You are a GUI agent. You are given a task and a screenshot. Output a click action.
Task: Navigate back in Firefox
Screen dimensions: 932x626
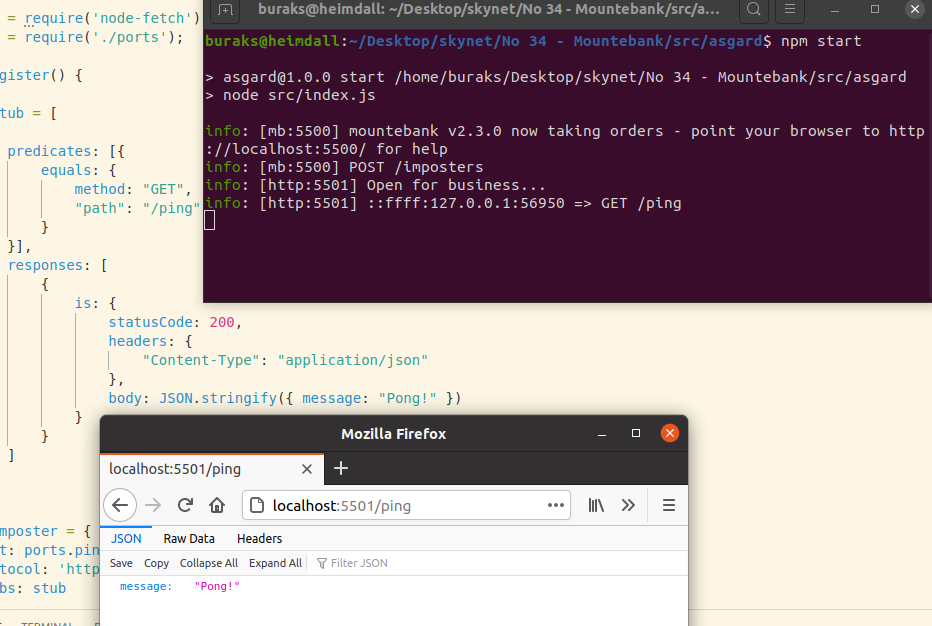click(120, 505)
